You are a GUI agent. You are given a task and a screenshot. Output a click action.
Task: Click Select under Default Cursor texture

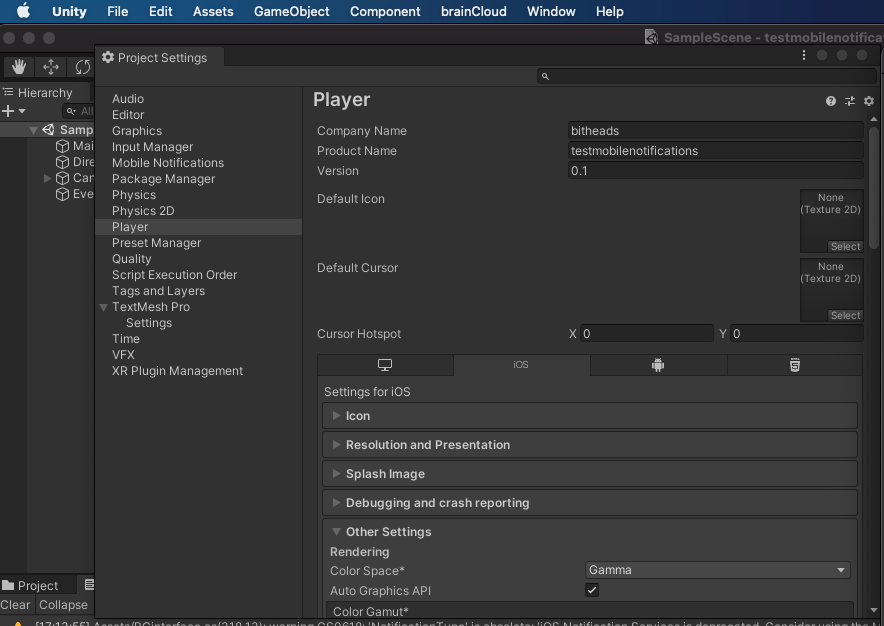[x=845, y=316]
